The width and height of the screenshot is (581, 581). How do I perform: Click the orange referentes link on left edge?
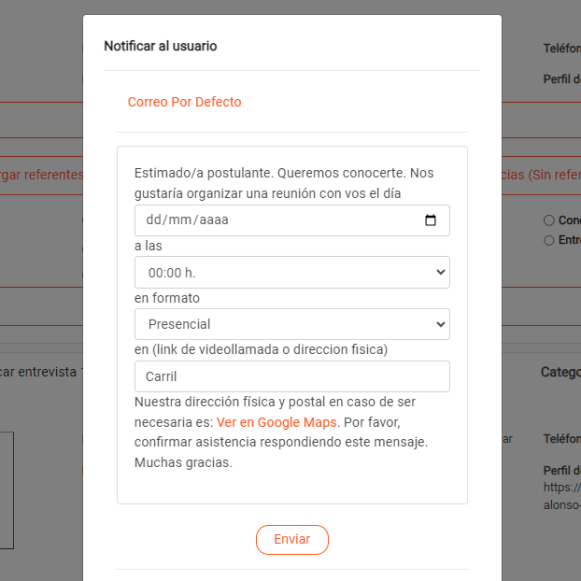click(x=41, y=175)
